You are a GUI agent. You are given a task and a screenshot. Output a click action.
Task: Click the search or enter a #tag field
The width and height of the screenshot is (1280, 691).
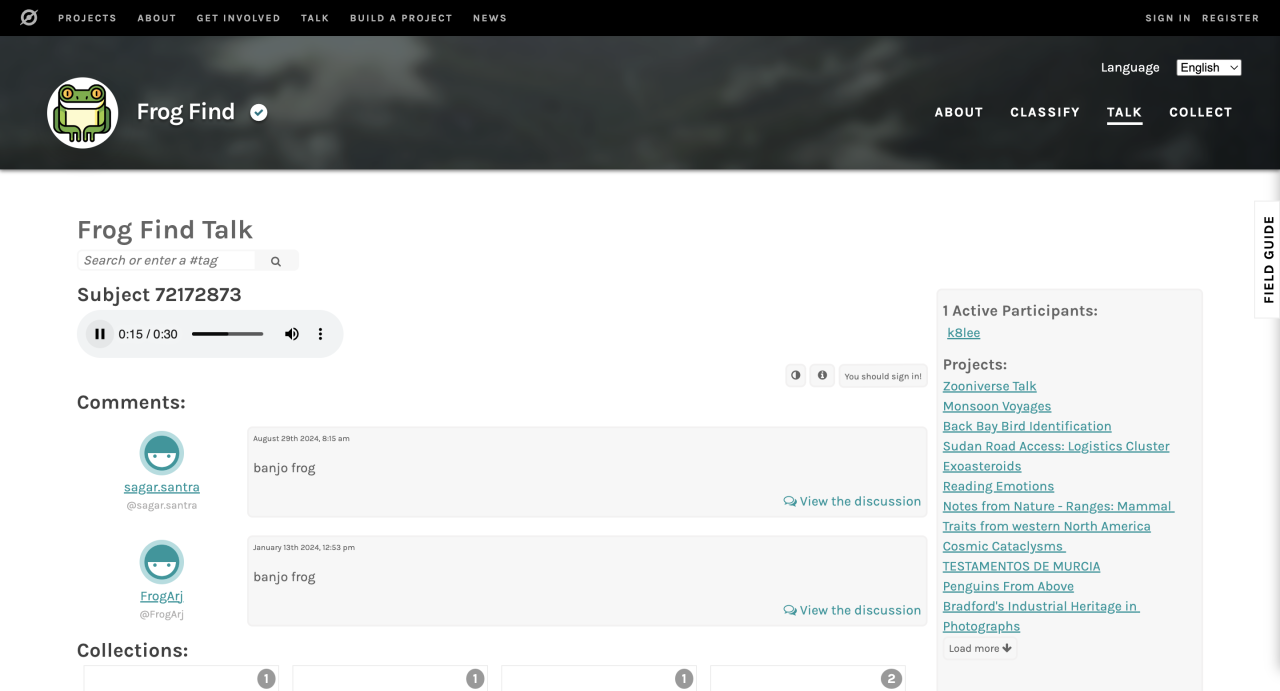pyautogui.click(x=166, y=261)
